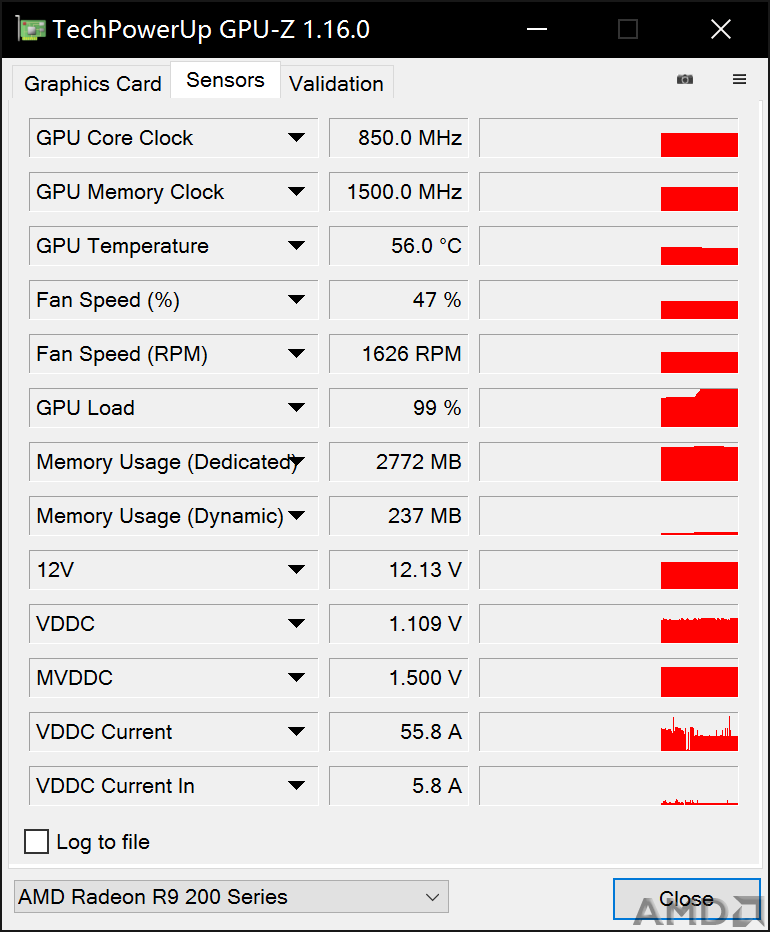Minimize the GPU-Z window
The image size is (770, 932).
tap(537, 29)
